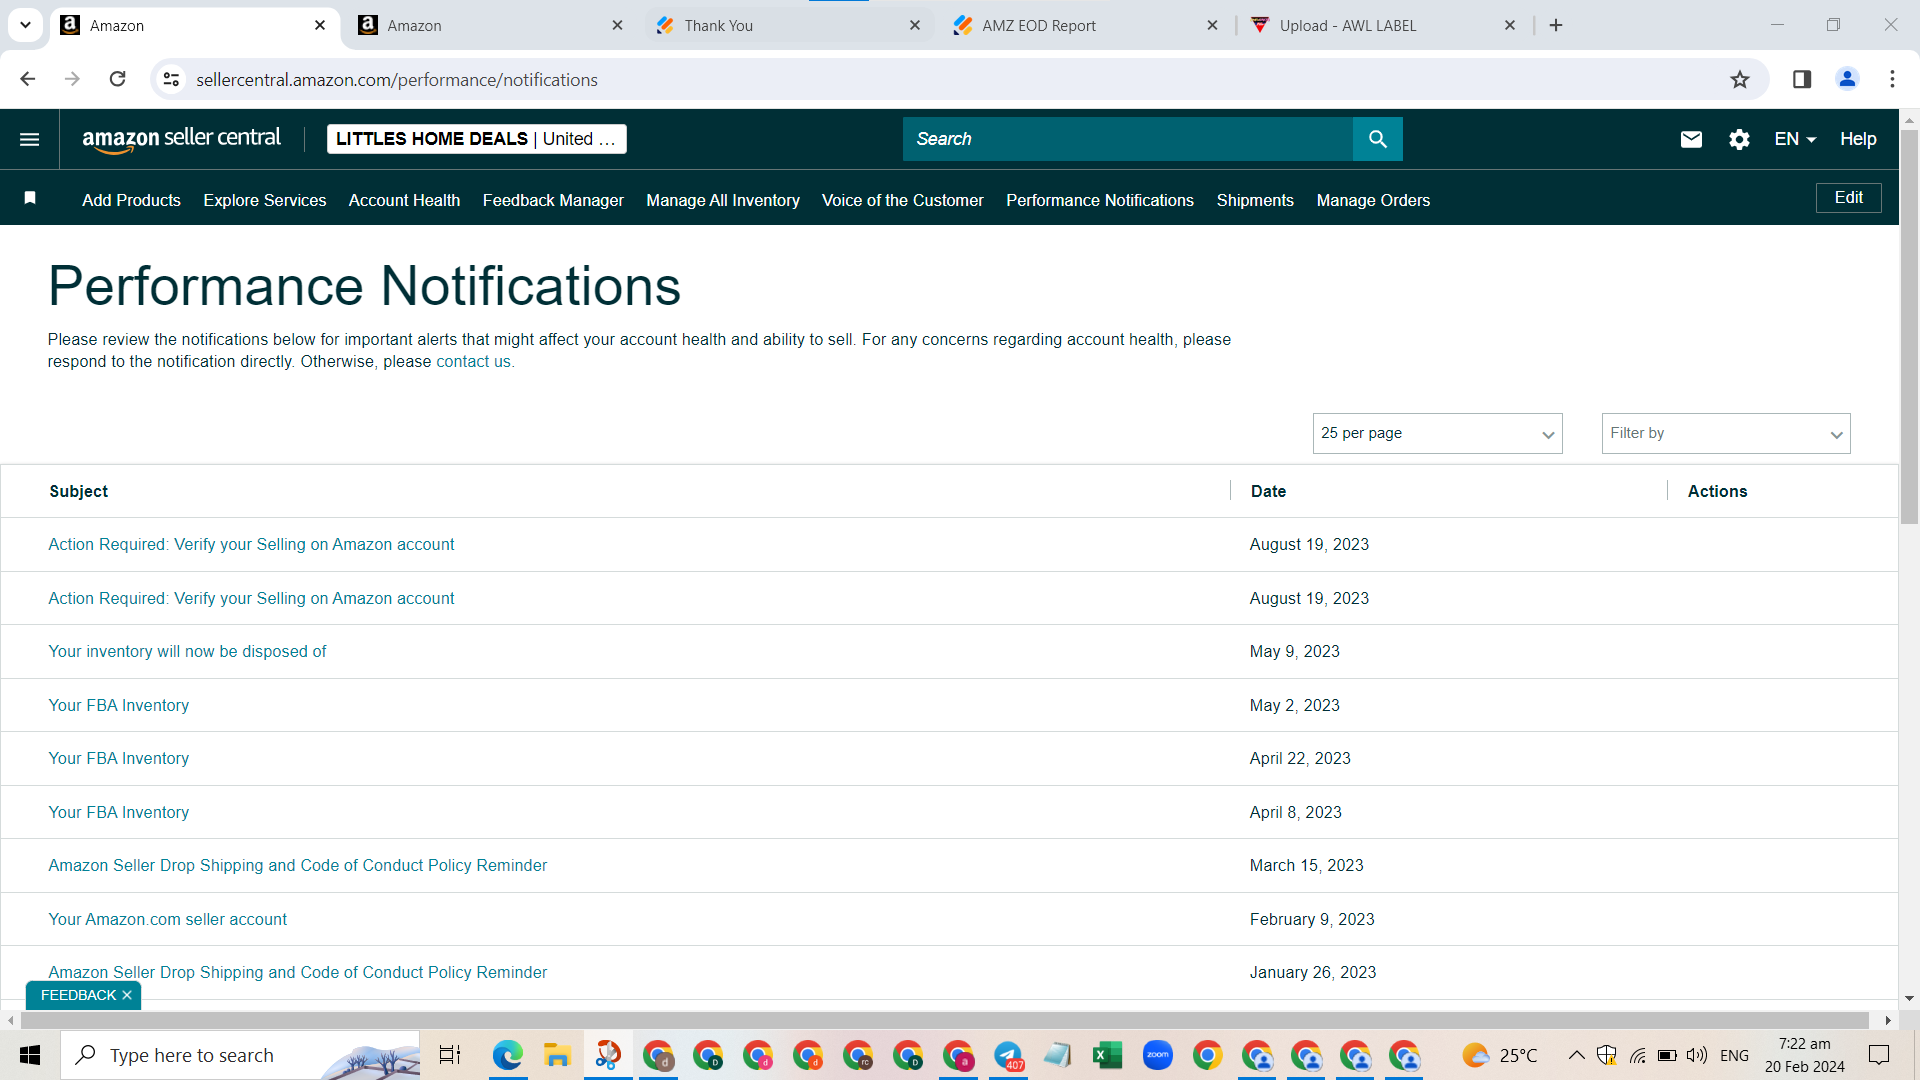Image resolution: width=1920 pixels, height=1080 pixels.
Task: Open Telegram from the taskbar
Action: coord(1008,1056)
